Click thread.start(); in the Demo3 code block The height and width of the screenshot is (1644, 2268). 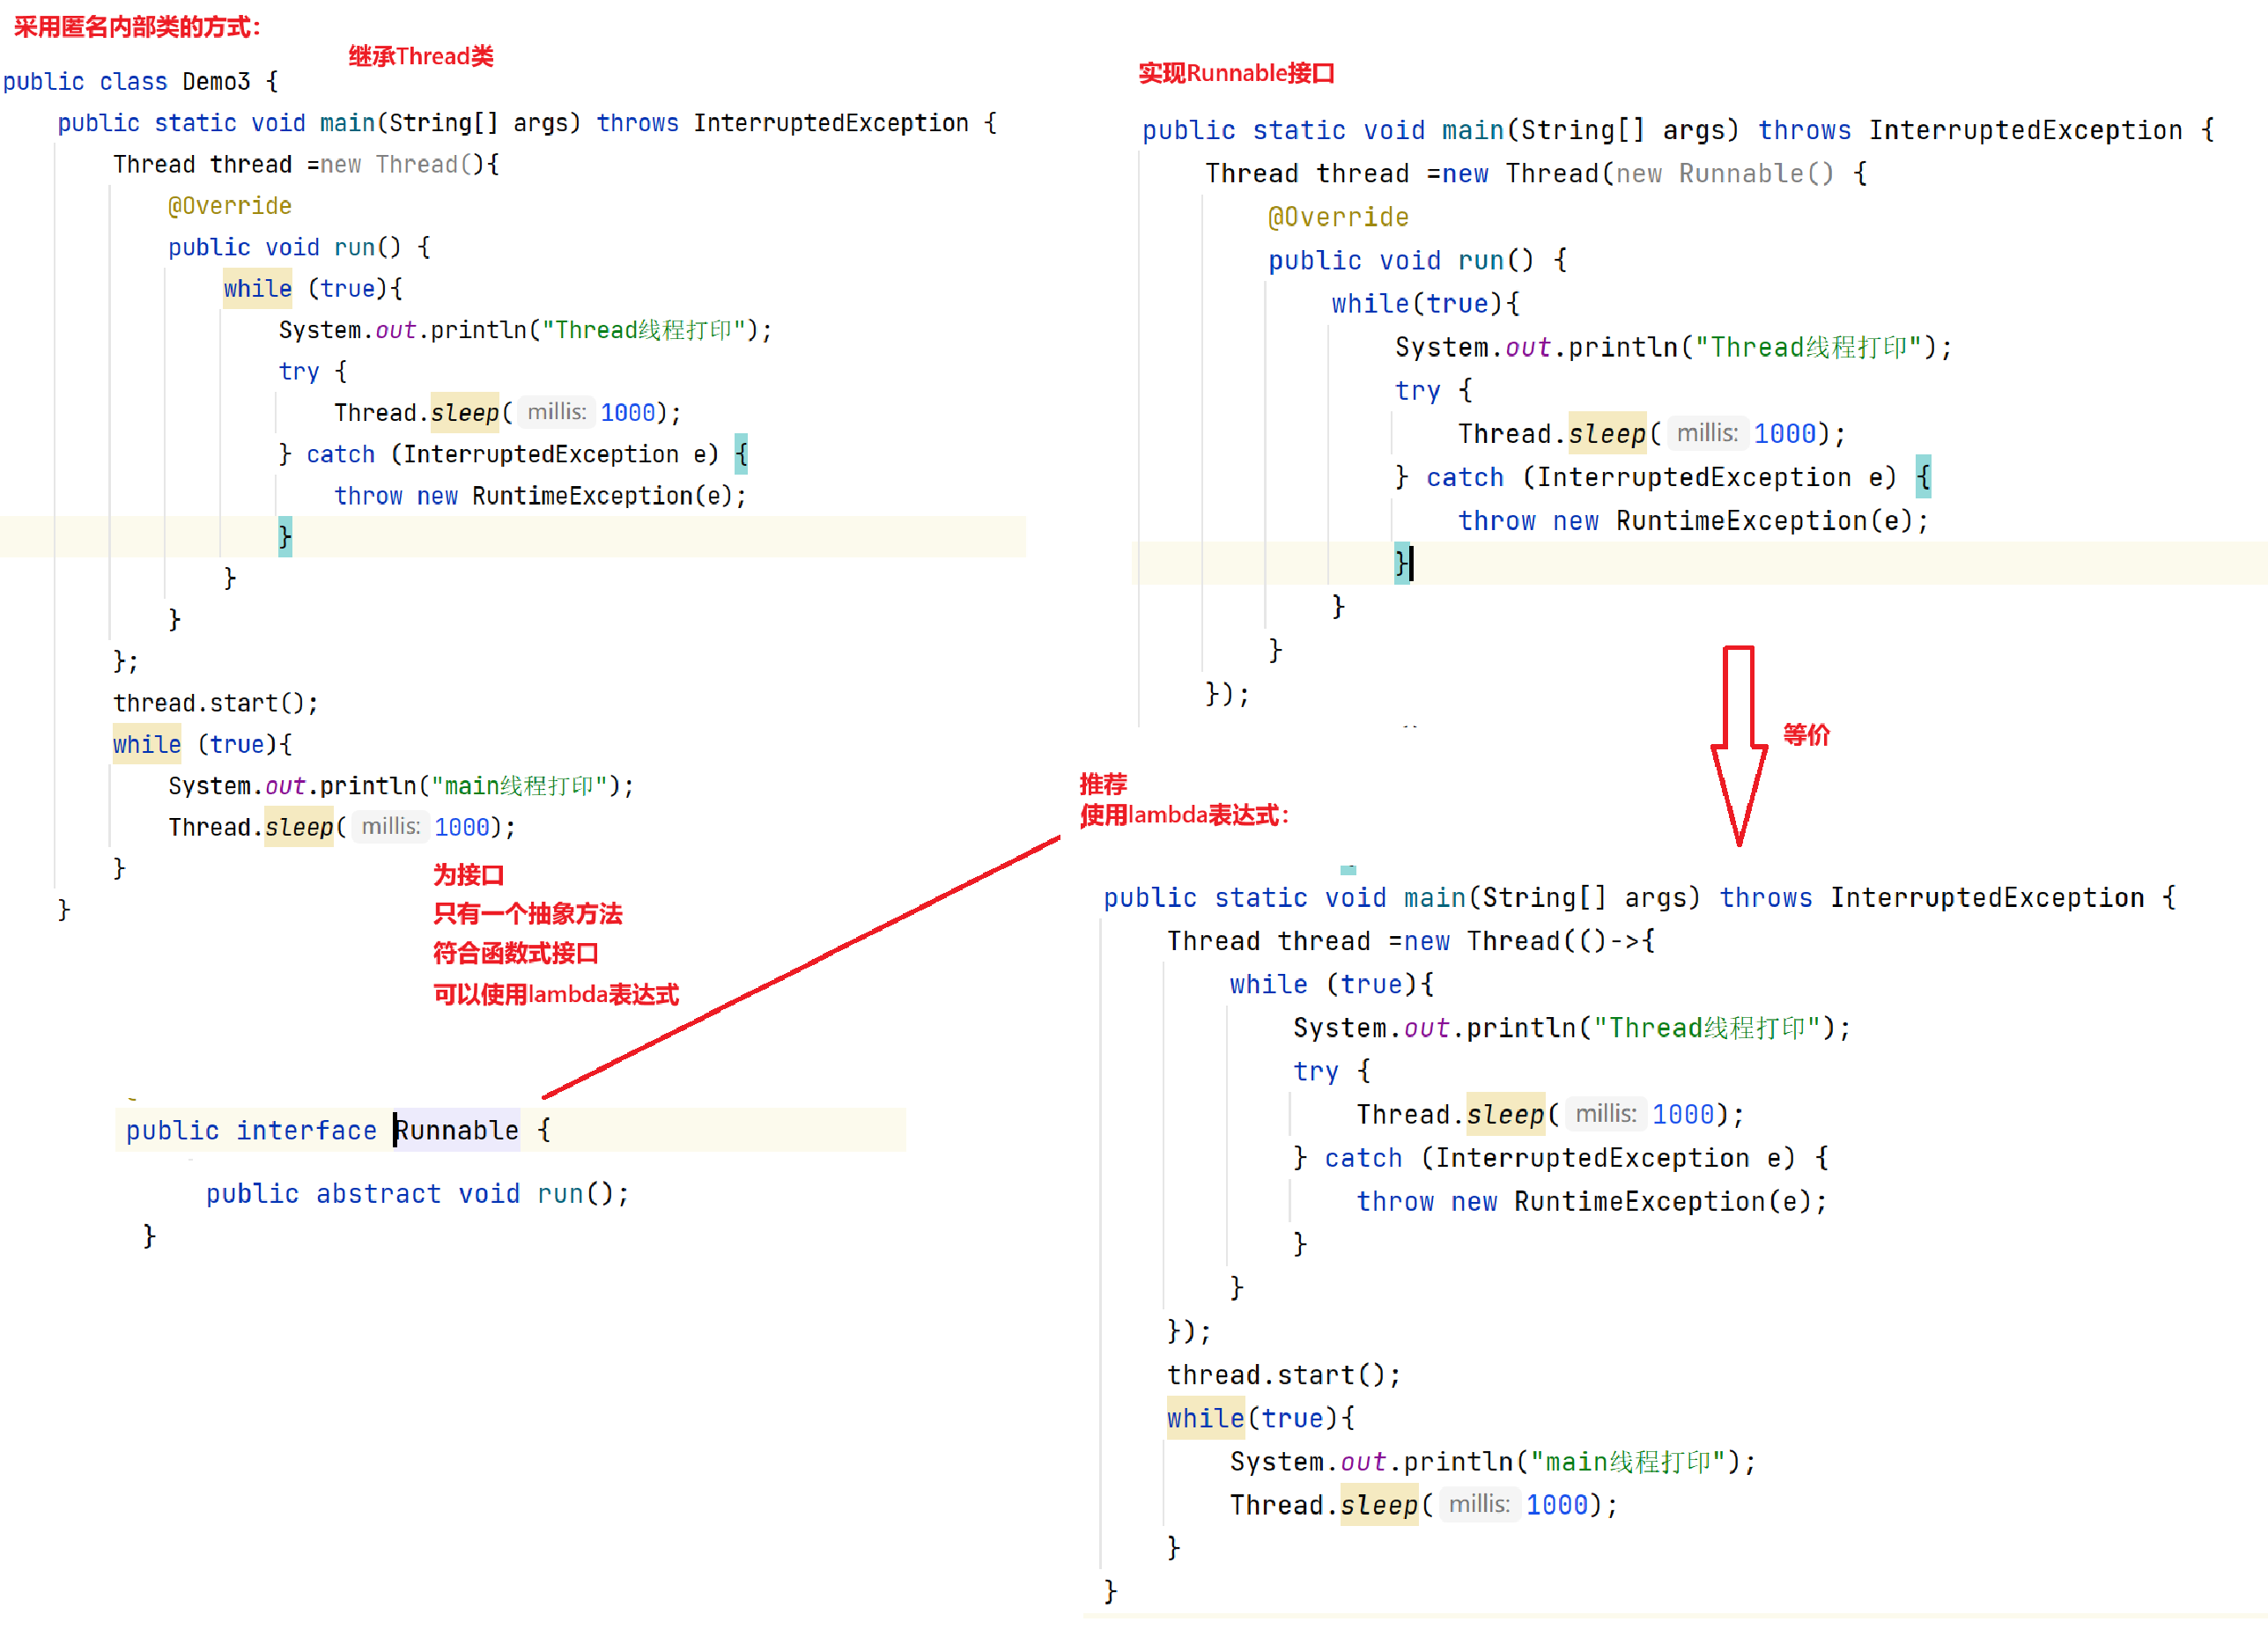point(215,703)
